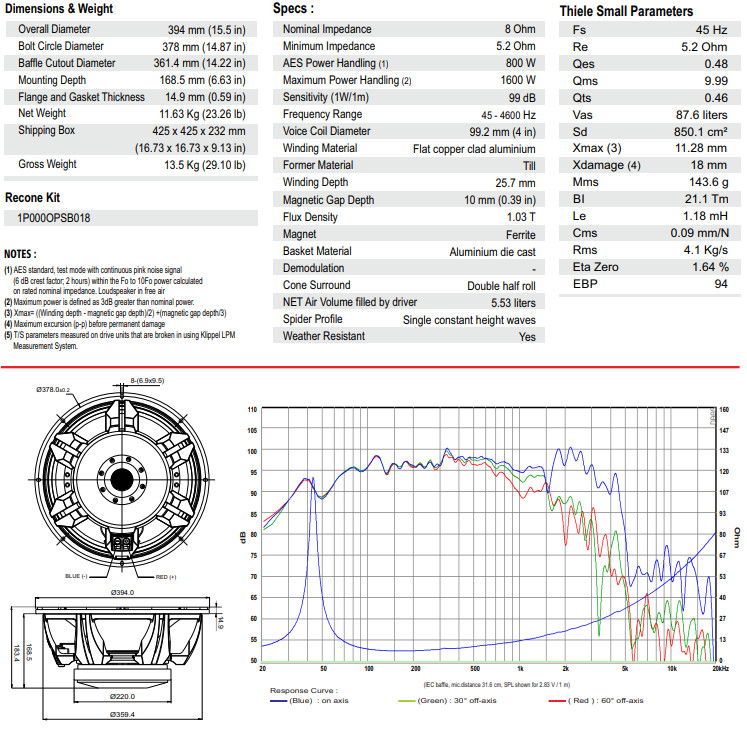The width and height of the screenshot is (747, 729).
Task: Select Spider Profile 'Single constant height waves'
Action: (469, 320)
